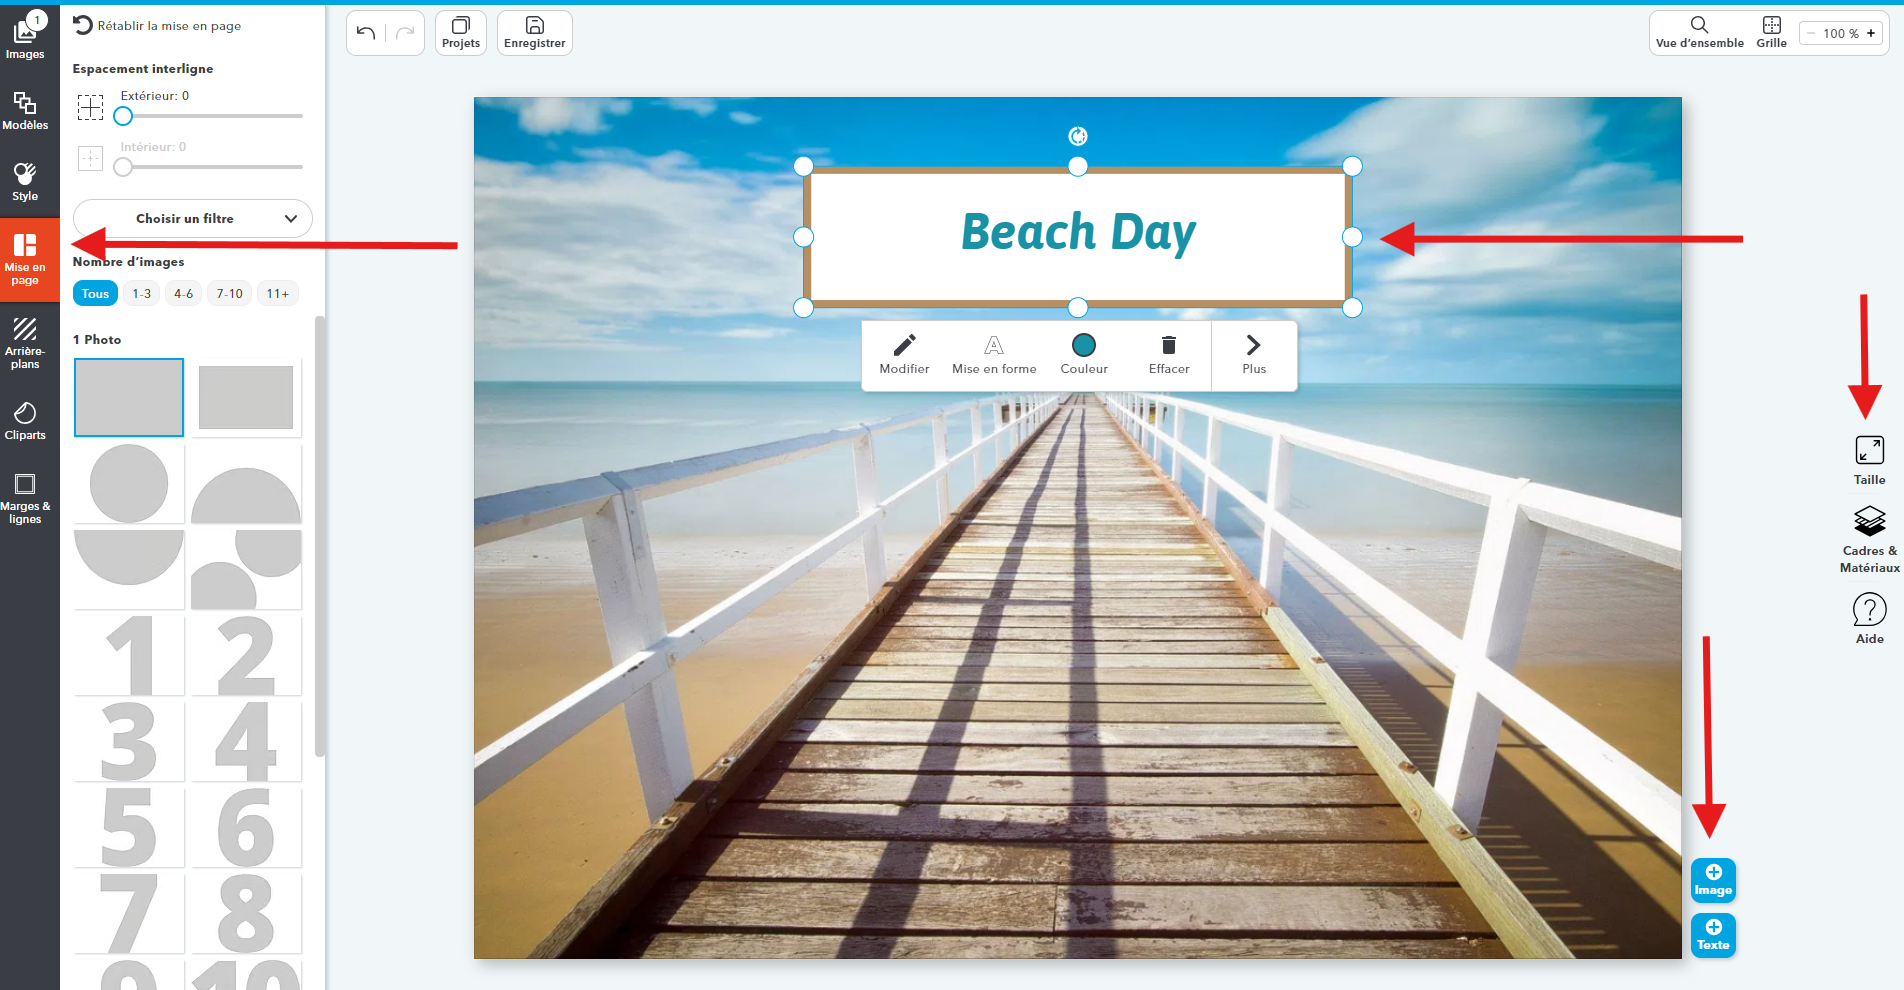
Task: Choose the bordered single photo layout
Action: [x=246, y=397]
